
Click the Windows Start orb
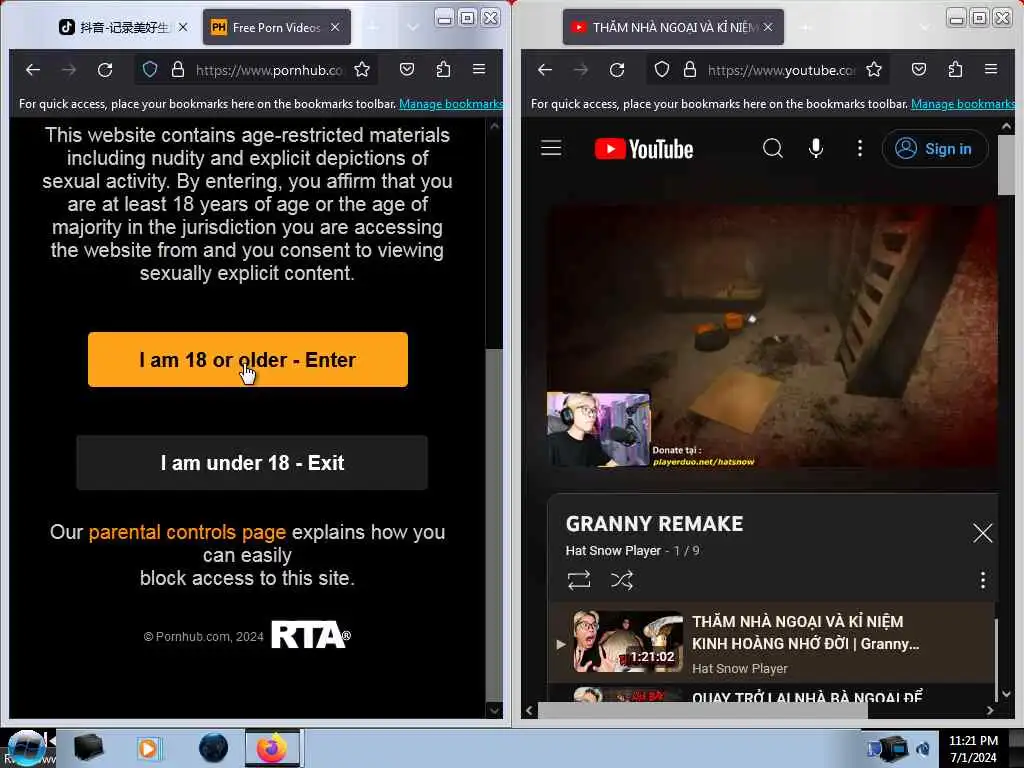26,748
